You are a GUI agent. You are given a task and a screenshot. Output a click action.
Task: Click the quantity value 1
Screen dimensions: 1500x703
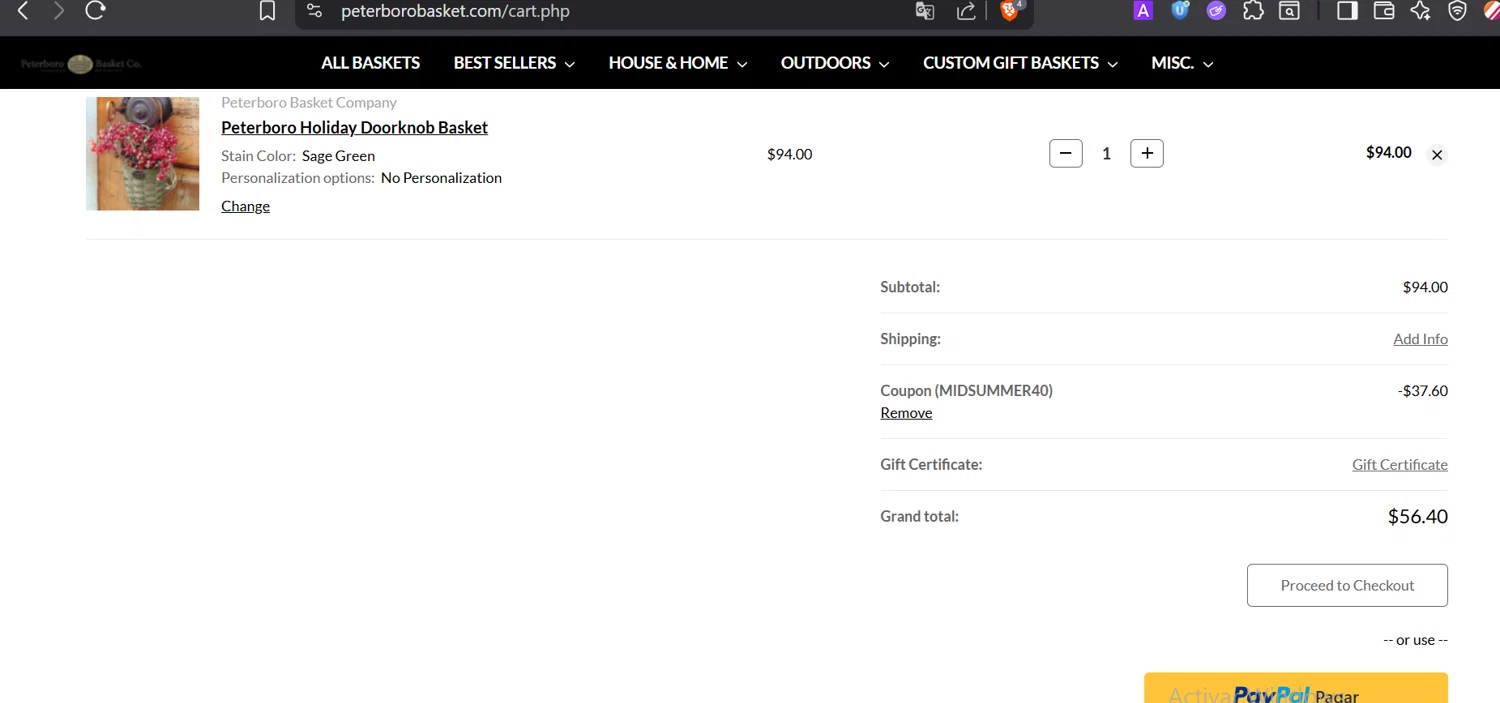coord(1106,154)
